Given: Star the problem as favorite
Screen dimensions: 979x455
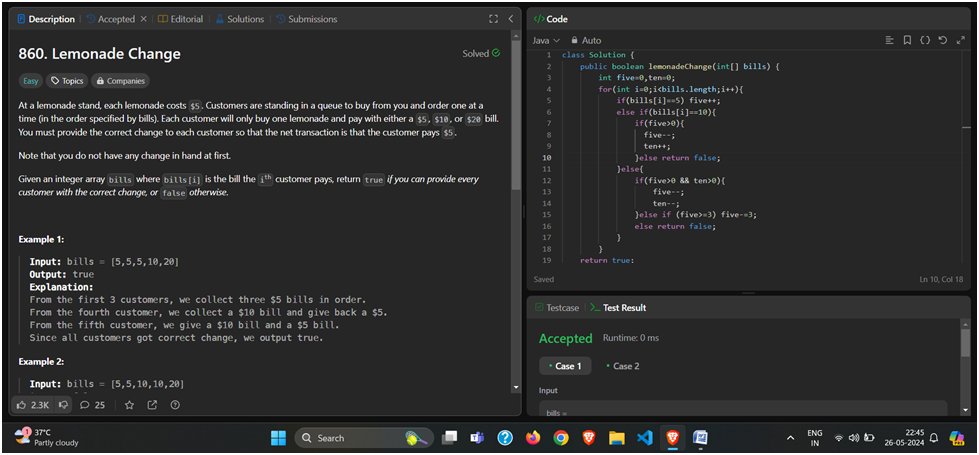Looking at the screenshot, I should [x=129, y=405].
